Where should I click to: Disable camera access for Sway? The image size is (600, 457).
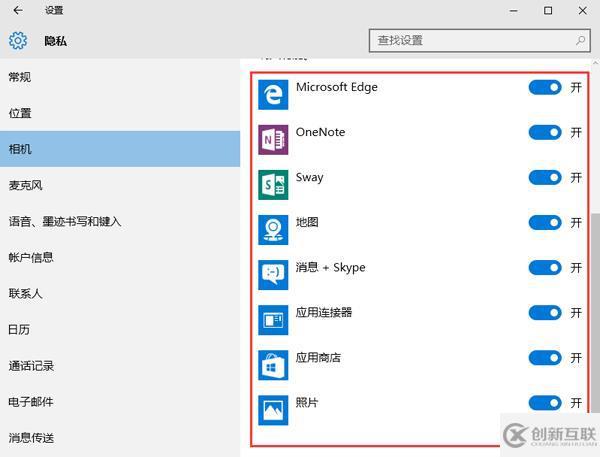545,177
